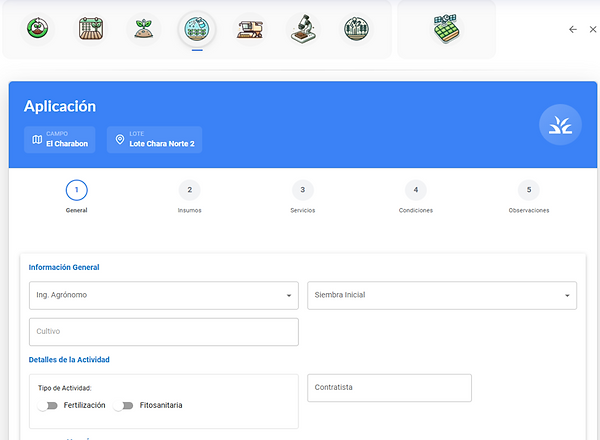
Task: Go to step 4 Condiciones
Action: [x=416, y=190]
